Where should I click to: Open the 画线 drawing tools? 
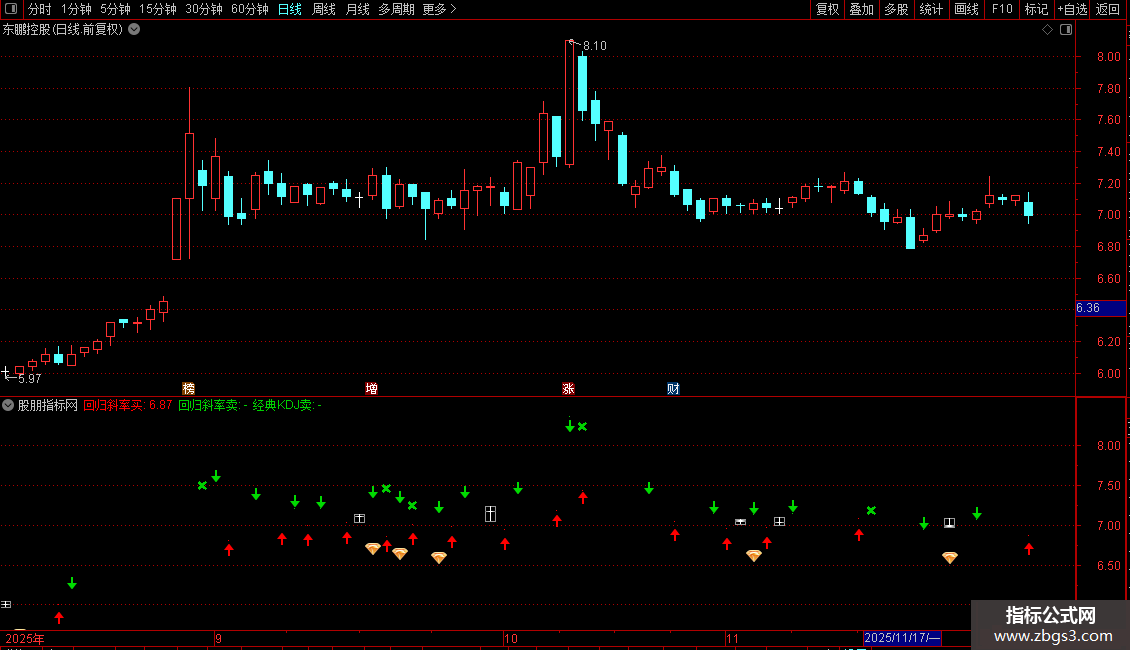tap(966, 9)
